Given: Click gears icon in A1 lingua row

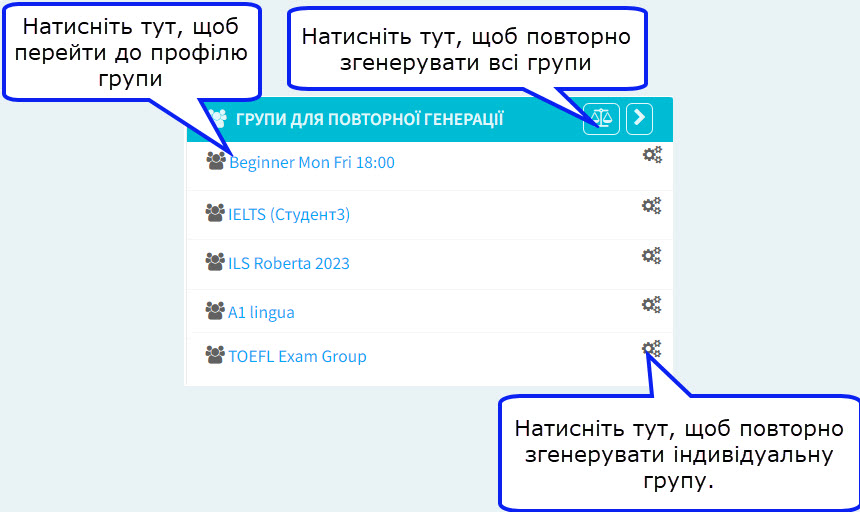Looking at the screenshot, I should pyautogui.click(x=652, y=304).
